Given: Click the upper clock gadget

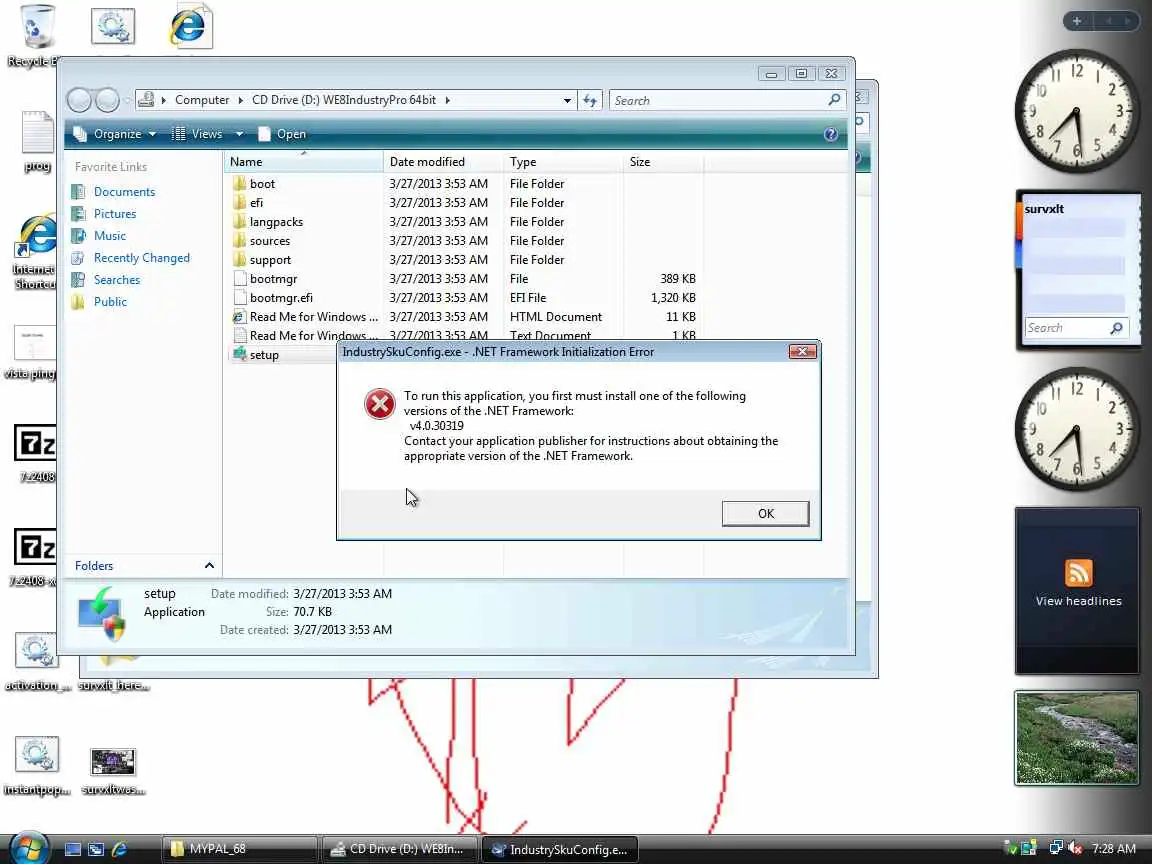Looking at the screenshot, I should coord(1077,110).
